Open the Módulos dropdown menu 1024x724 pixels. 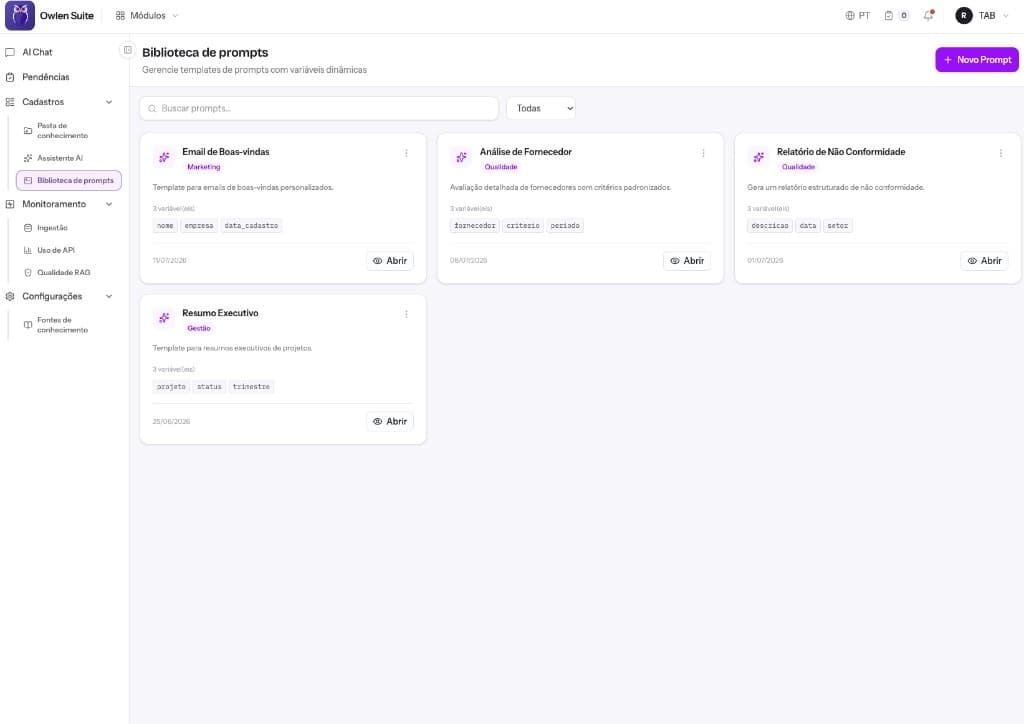click(147, 16)
